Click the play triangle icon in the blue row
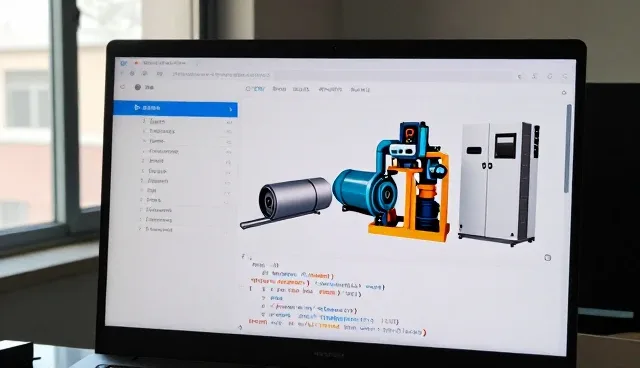This screenshot has width=640, height=368. coord(137,107)
